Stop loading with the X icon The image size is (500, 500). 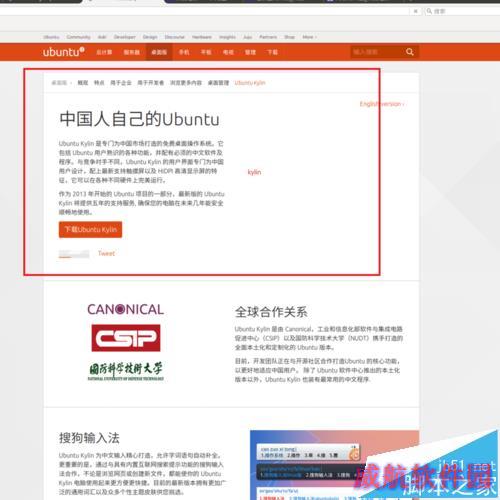[x=416, y=11]
